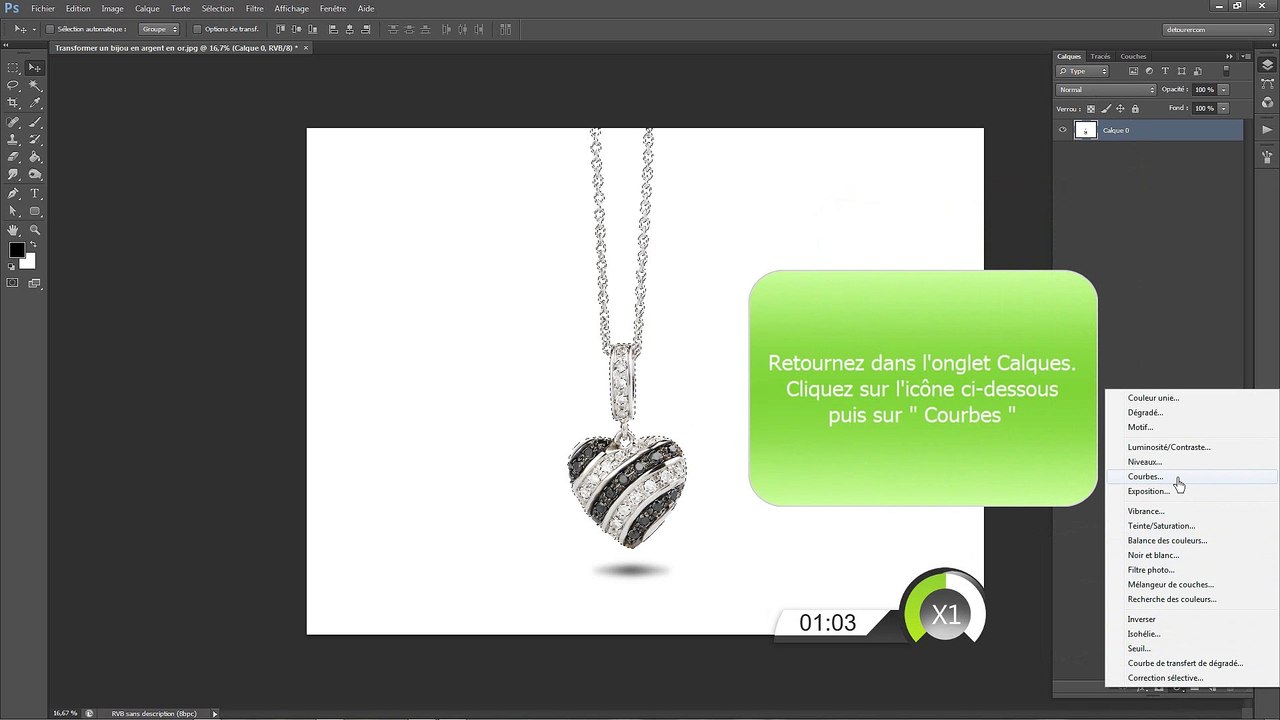
Task: Select the Paint Bucket tool
Action: point(35,157)
